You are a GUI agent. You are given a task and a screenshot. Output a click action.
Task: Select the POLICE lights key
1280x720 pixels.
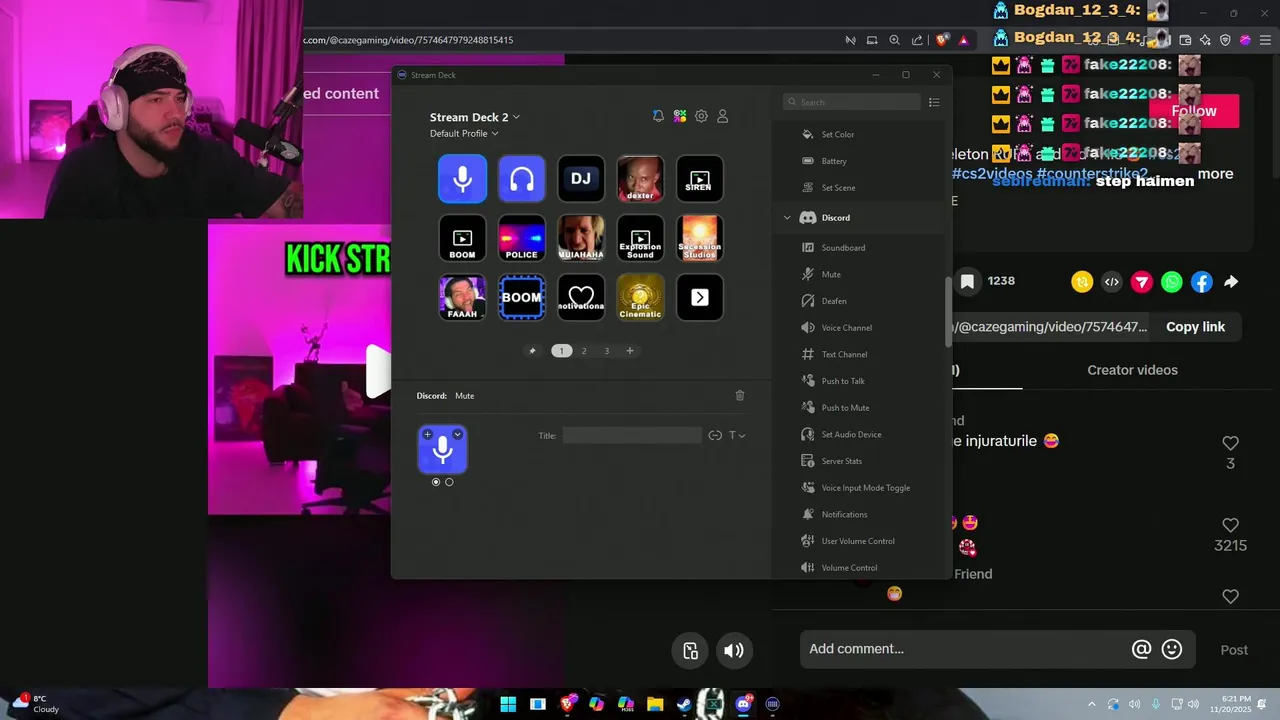tap(521, 238)
